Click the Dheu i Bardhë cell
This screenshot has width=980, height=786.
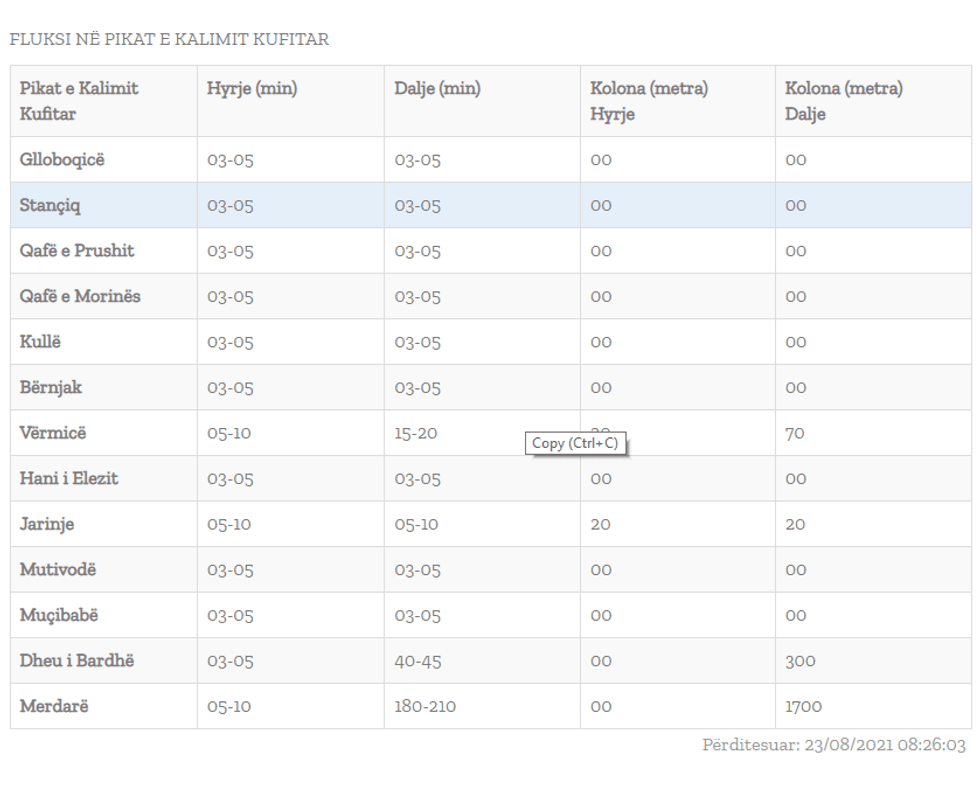pyautogui.click(x=77, y=660)
